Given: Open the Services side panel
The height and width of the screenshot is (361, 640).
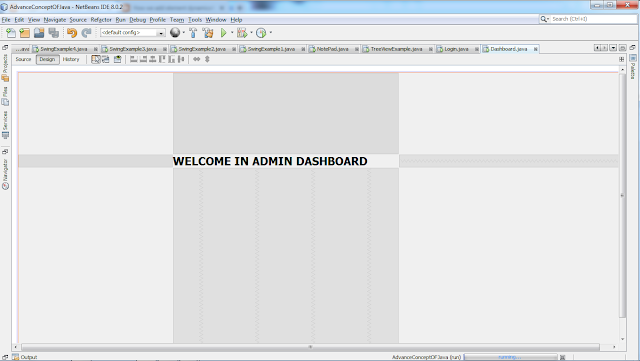Looking at the screenshot, I should [x=5, y=125].
